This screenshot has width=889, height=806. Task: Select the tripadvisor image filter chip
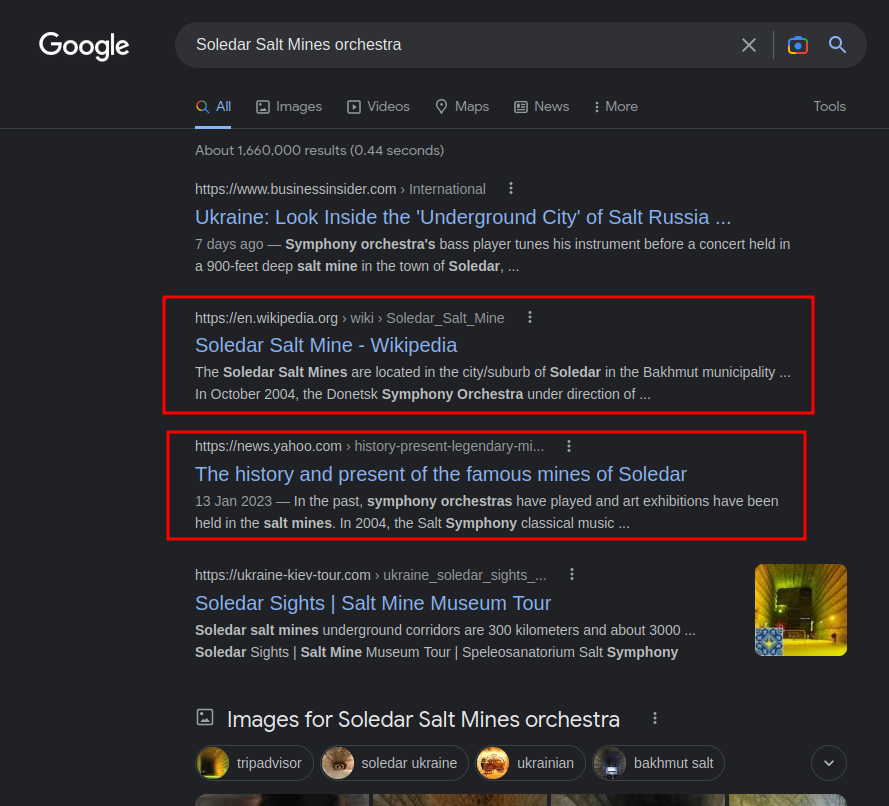(x=254, y=763)
